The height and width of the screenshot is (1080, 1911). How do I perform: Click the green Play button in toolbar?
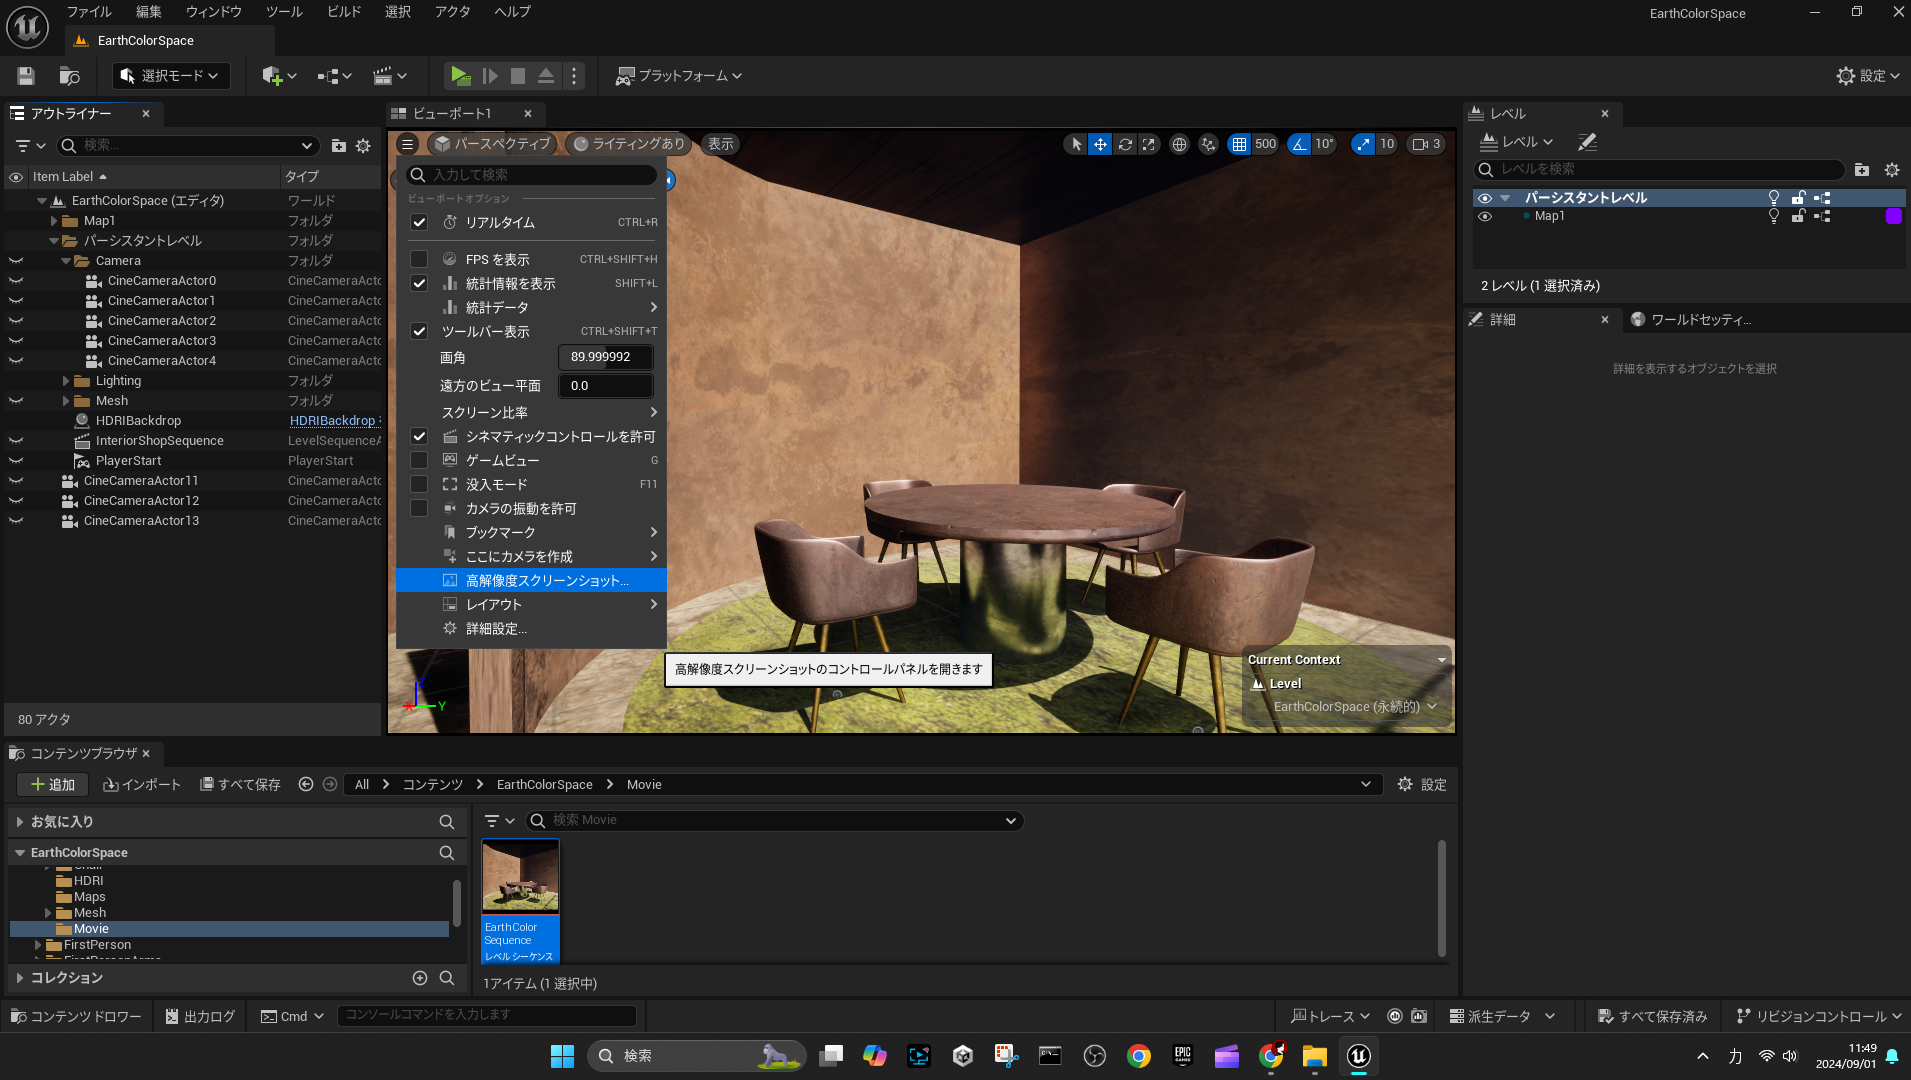pyautogui.click(x=460, y=76)
